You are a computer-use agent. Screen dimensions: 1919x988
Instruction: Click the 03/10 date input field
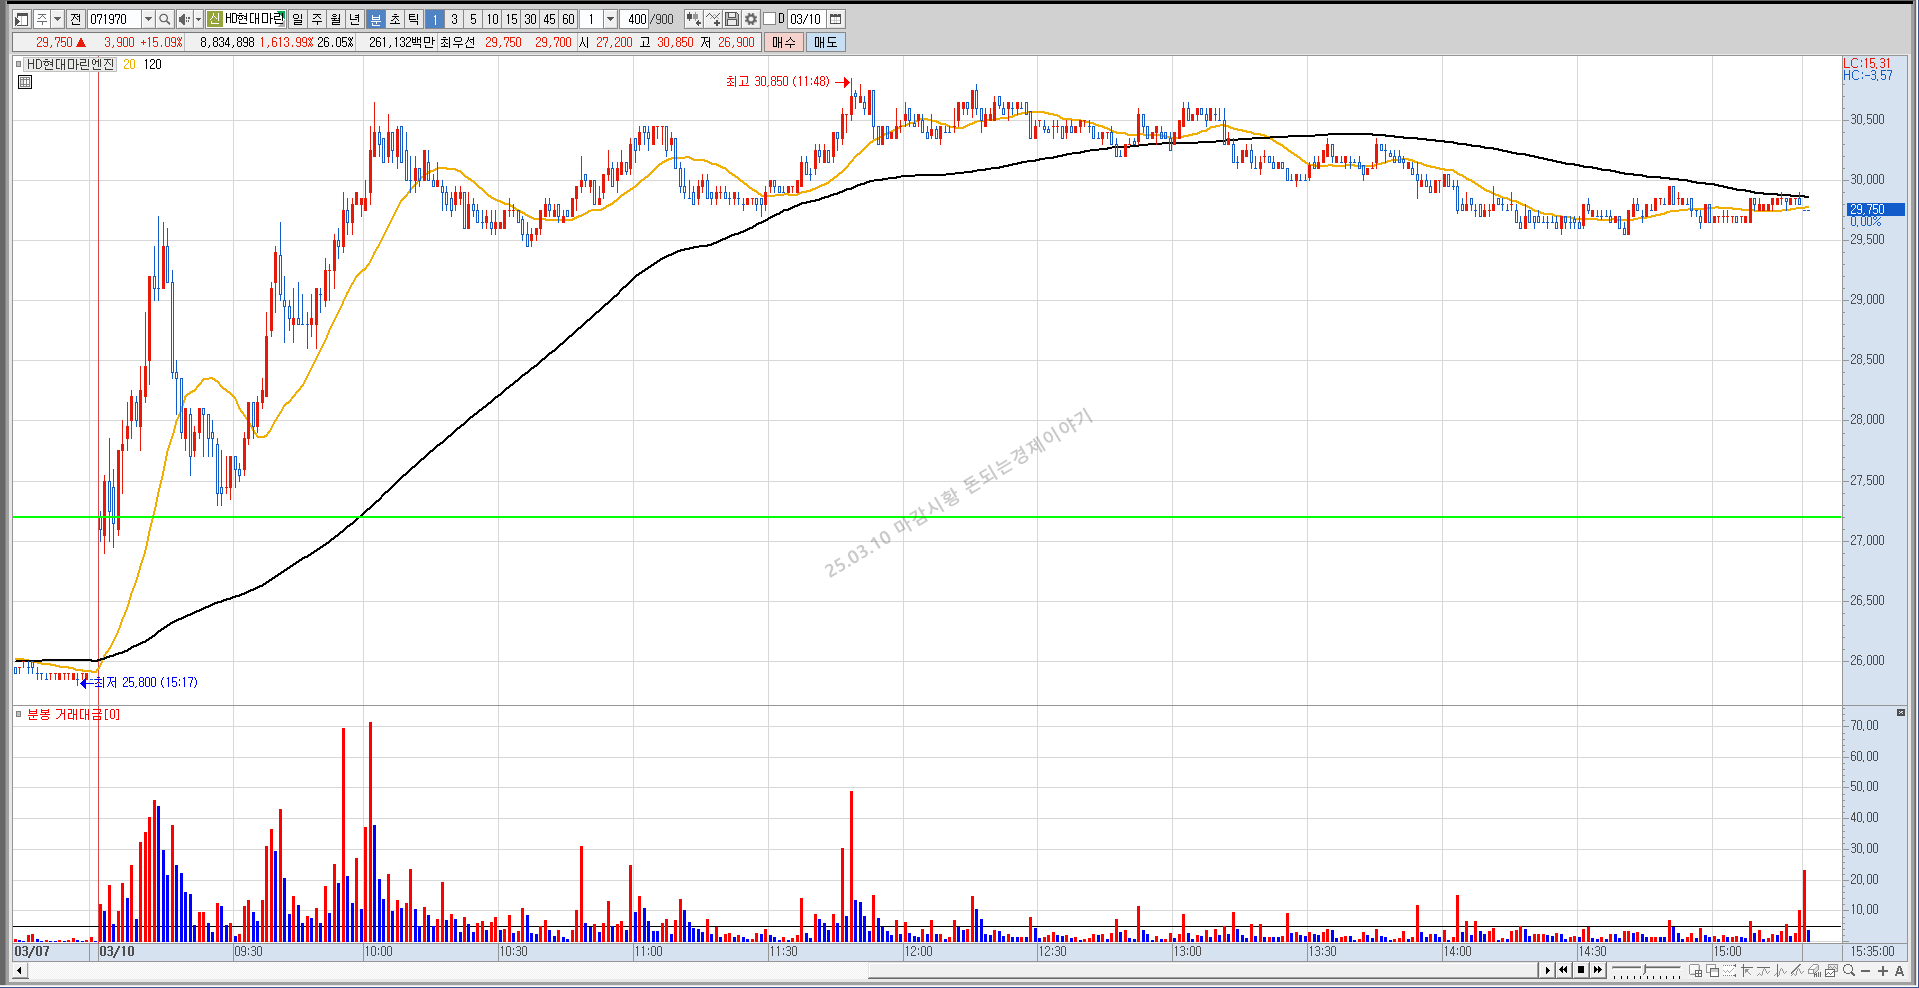pos(805,19)
